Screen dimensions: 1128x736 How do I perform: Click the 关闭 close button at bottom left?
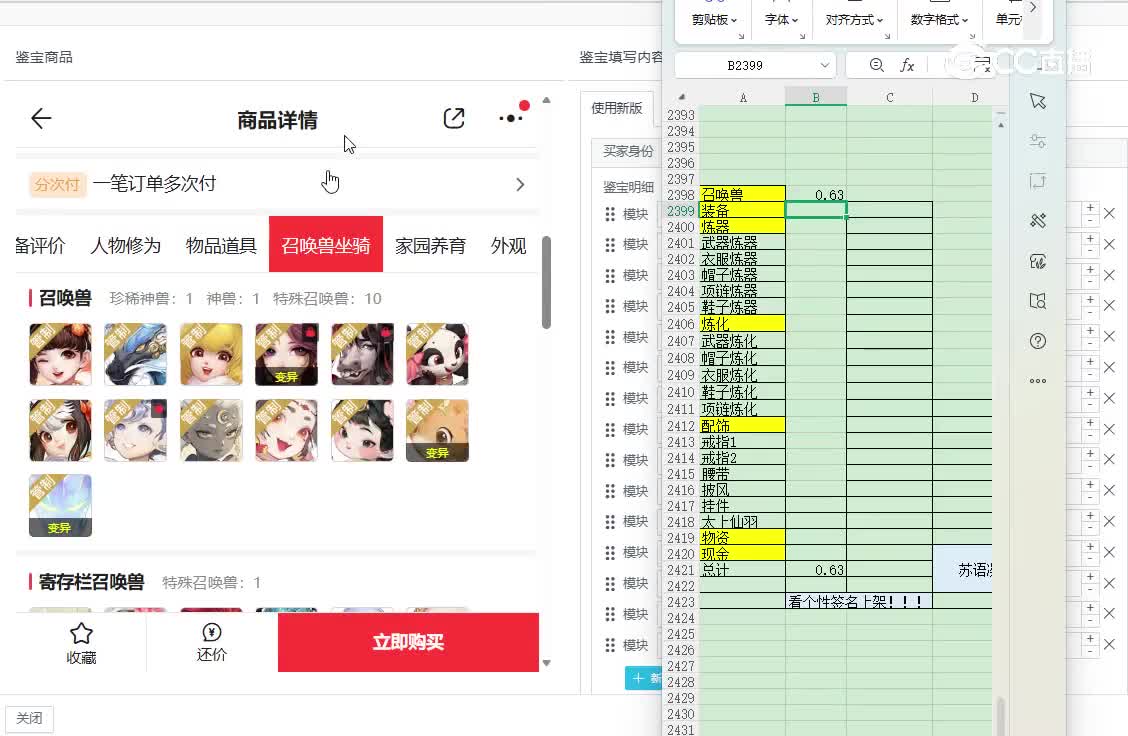click(30, 718)
